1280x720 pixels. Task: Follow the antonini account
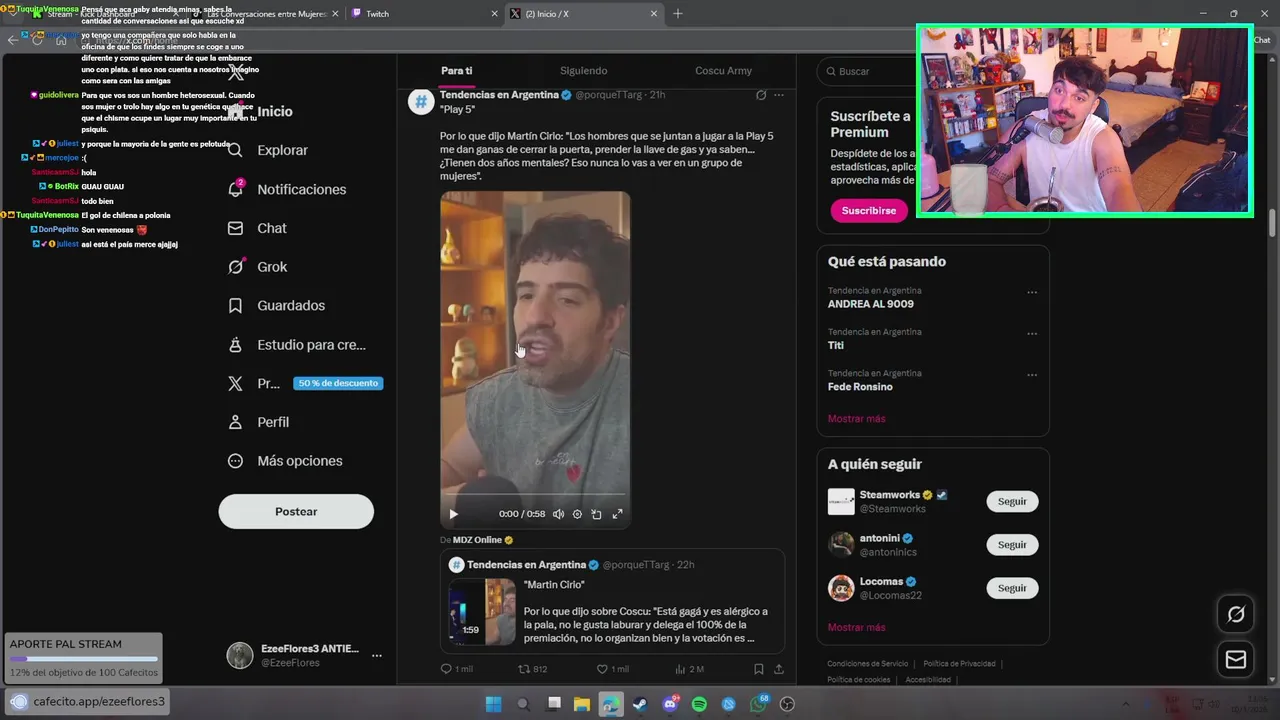[1012, 545]
